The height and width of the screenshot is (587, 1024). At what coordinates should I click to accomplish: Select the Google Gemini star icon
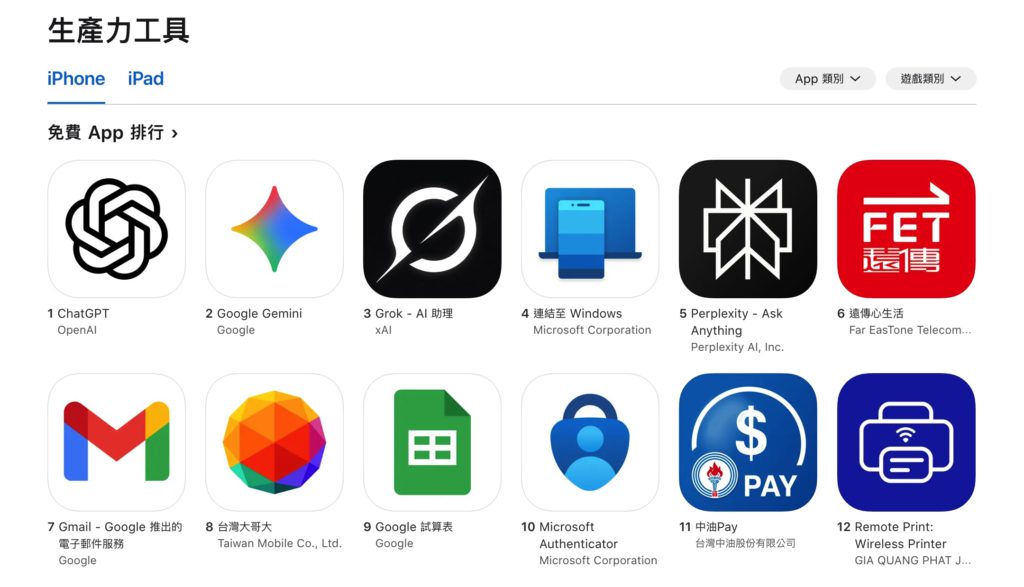(274, 229)
